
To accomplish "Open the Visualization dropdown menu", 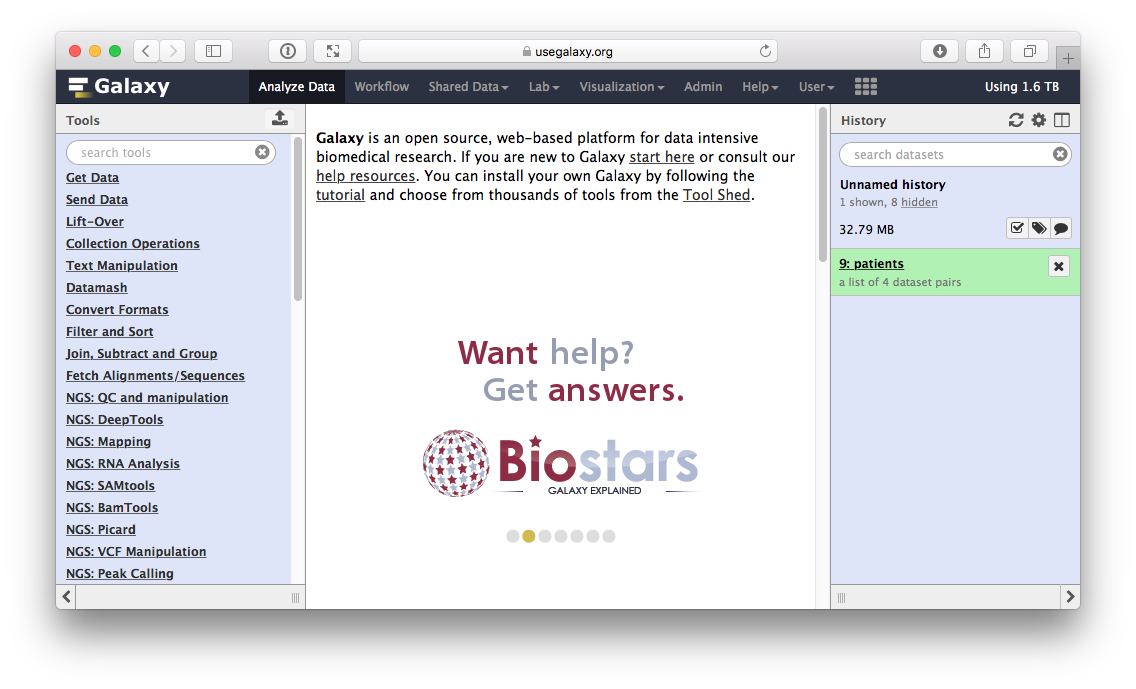I will tap(622, 87).
